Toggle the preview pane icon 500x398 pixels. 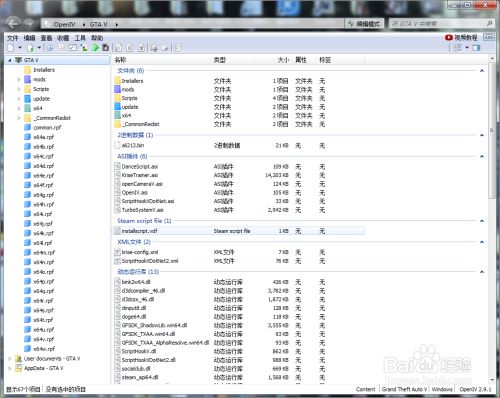[x=476, y=48]
